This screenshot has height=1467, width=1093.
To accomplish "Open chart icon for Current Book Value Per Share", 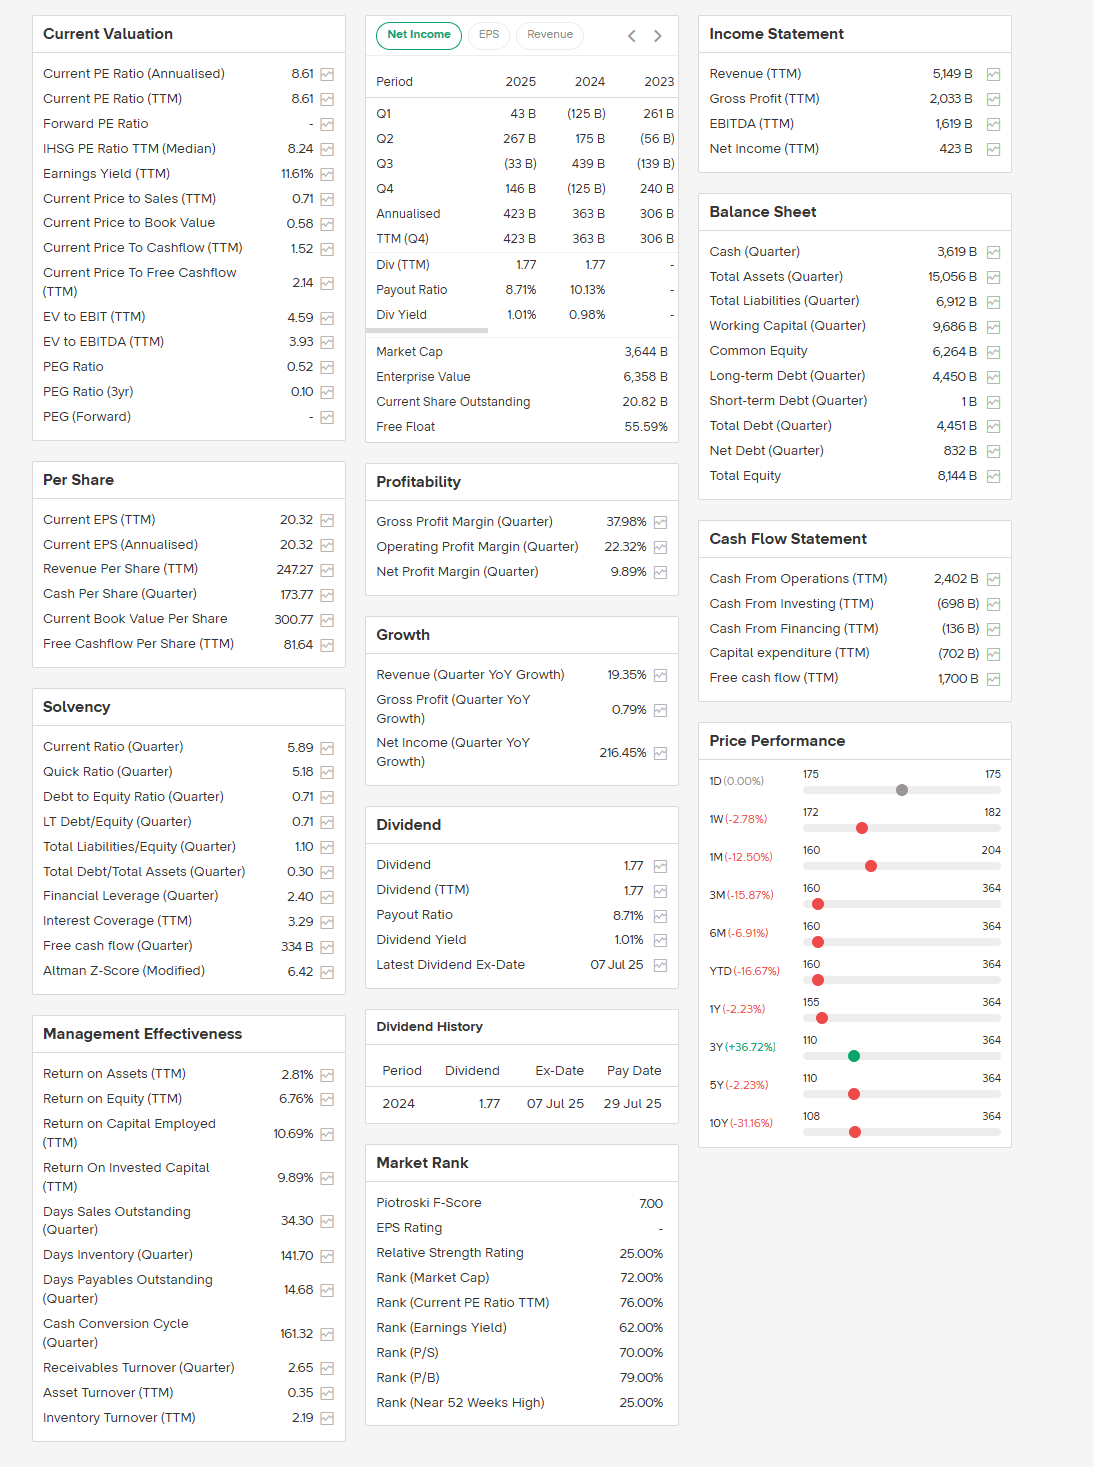I will point(327,620).
